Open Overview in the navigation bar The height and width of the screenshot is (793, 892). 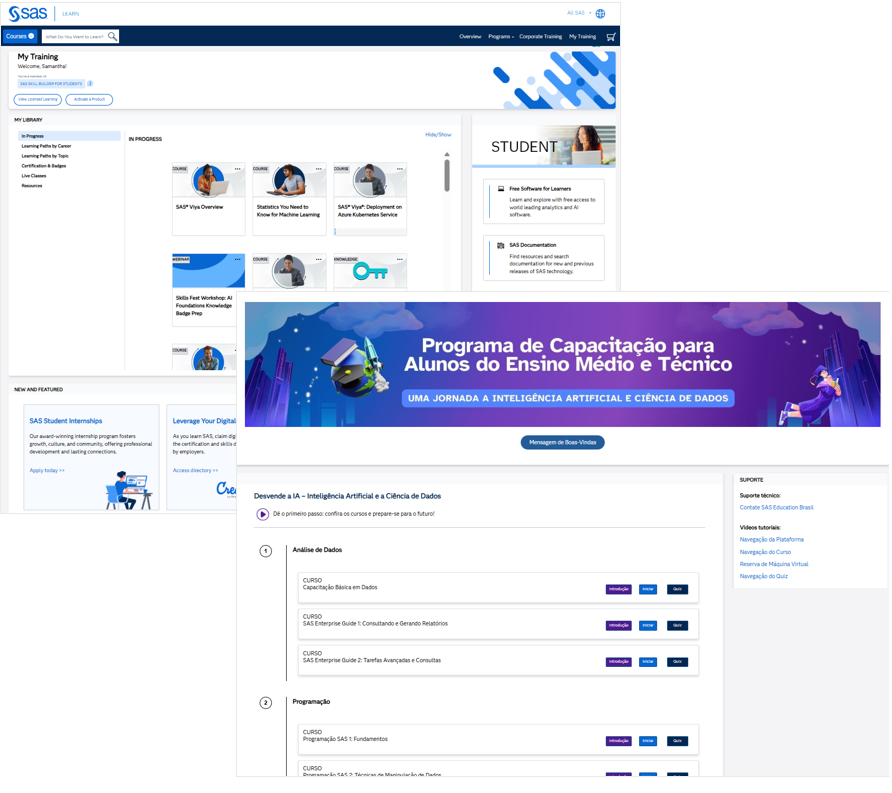click(x=470, y=37)
